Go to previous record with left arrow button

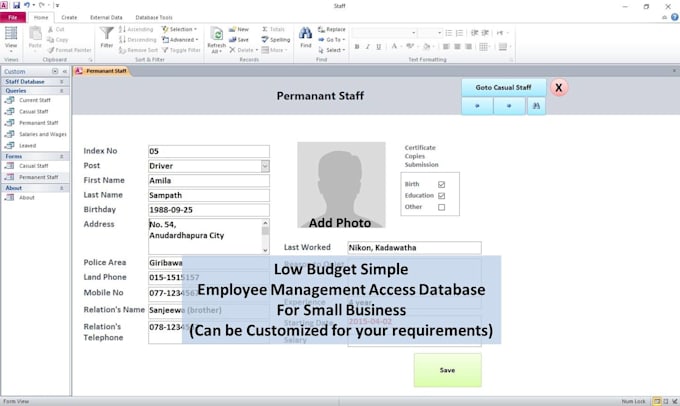pyautogui.click(x=477, y=106)
